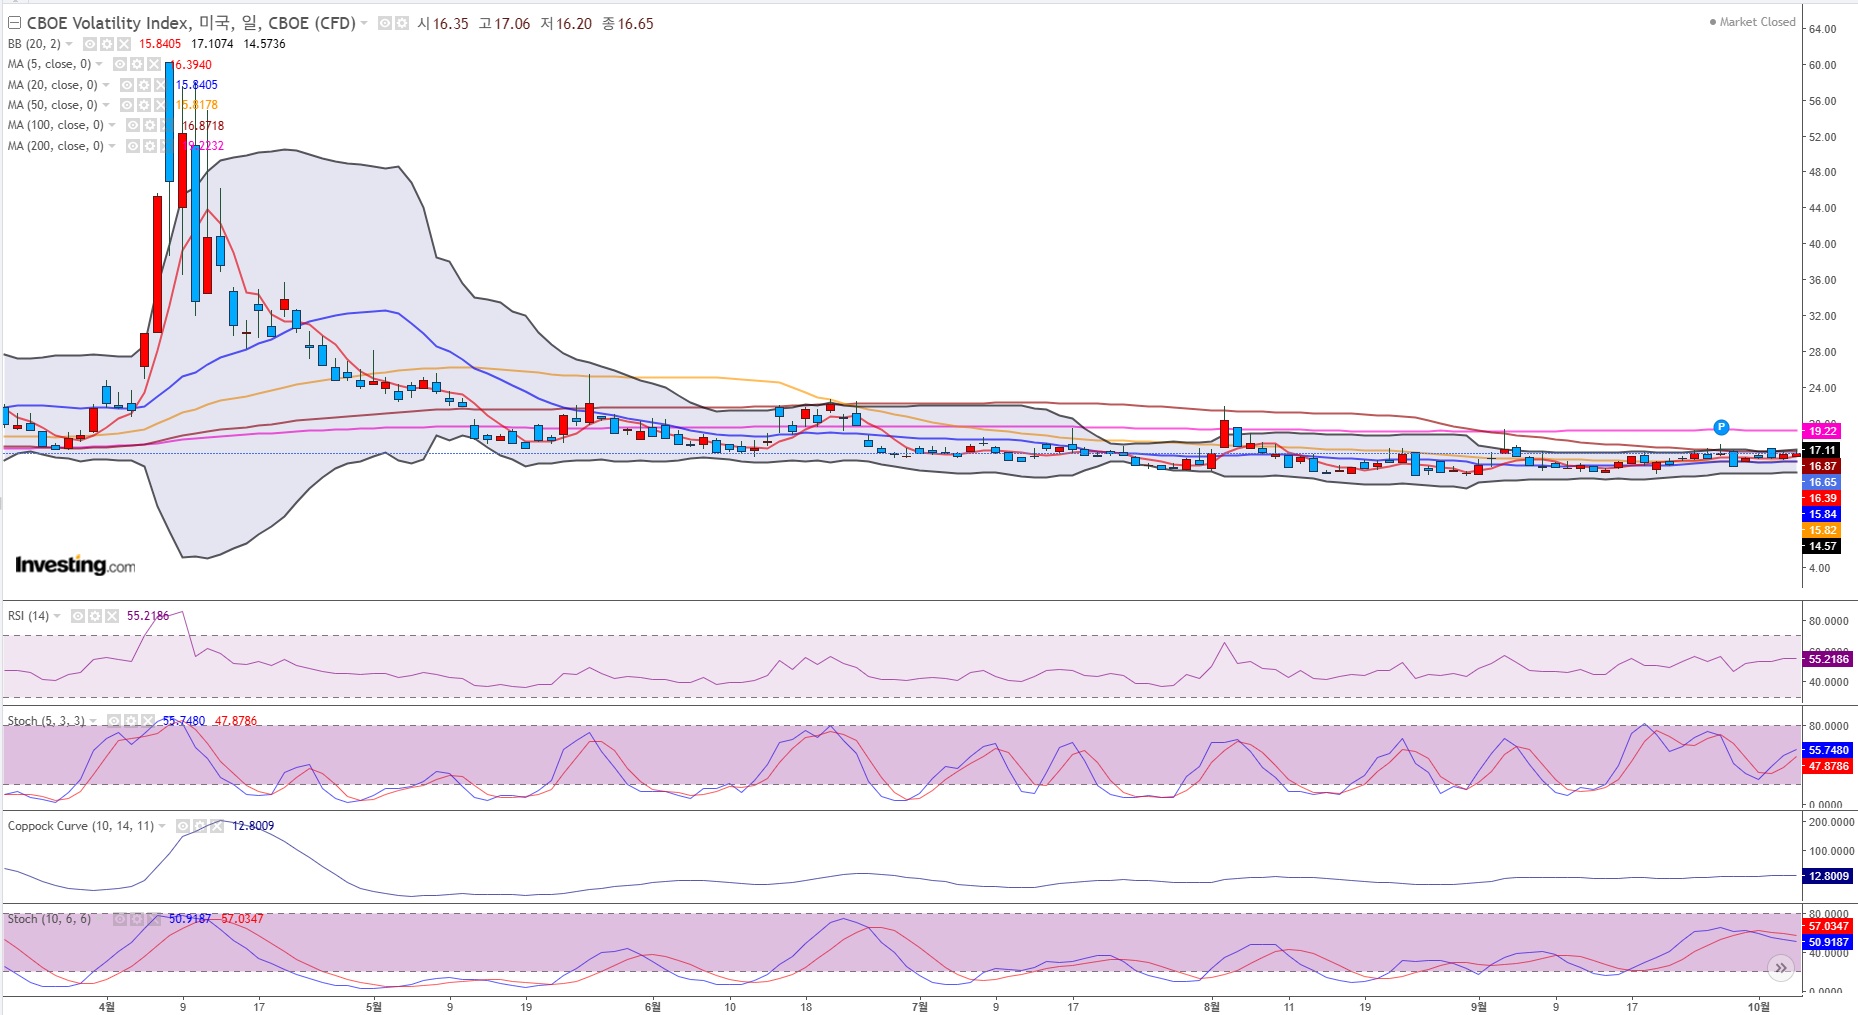The height and width of the screenshot is (1015, 1858).
Task: Click the Stoch 55.7480 blue axis label
Action: pyautogui.click(x=1829, y=750)
